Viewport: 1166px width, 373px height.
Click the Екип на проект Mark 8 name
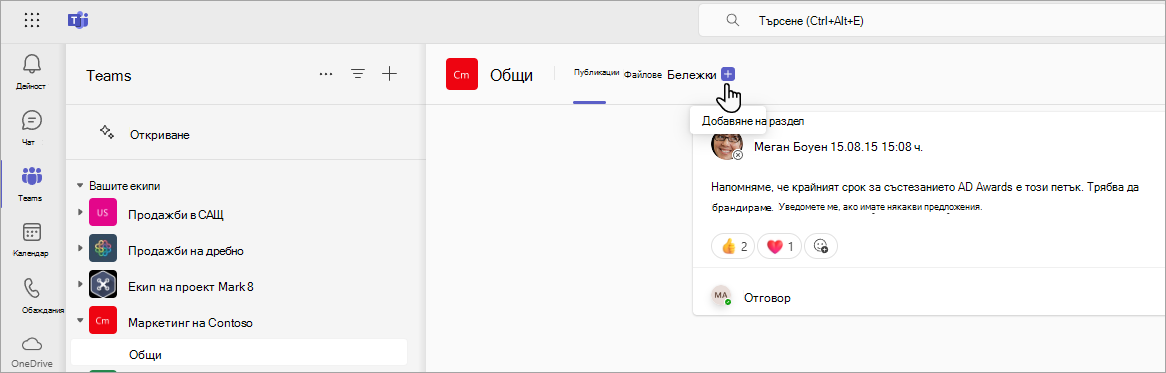tap(191, 286)
